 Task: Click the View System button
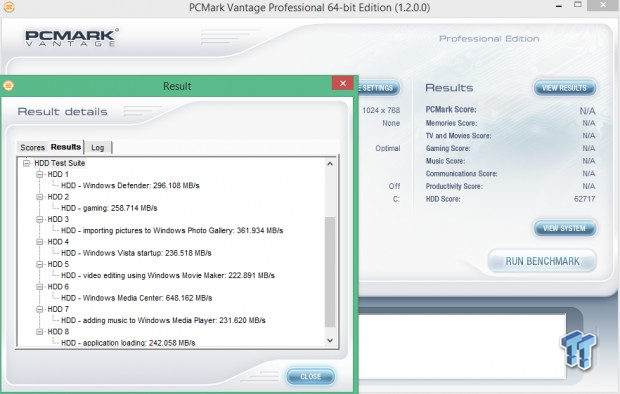(x=564, y=228)
